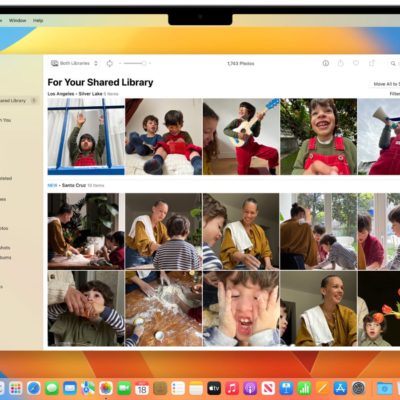Open Podcasts from the Dock
The height and width of the screenshot is (400, 400).
coord(250,388)
